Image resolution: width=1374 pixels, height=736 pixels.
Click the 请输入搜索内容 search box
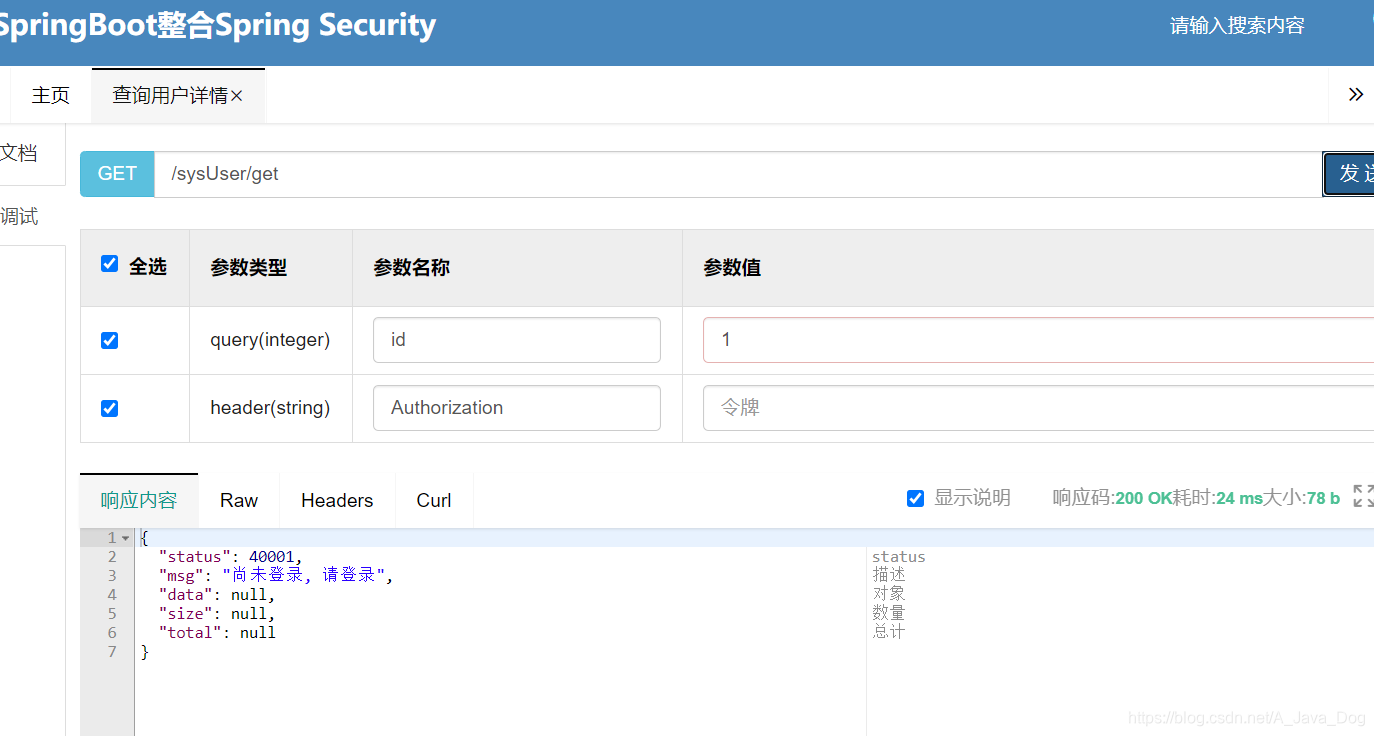tap(1237, 26)
